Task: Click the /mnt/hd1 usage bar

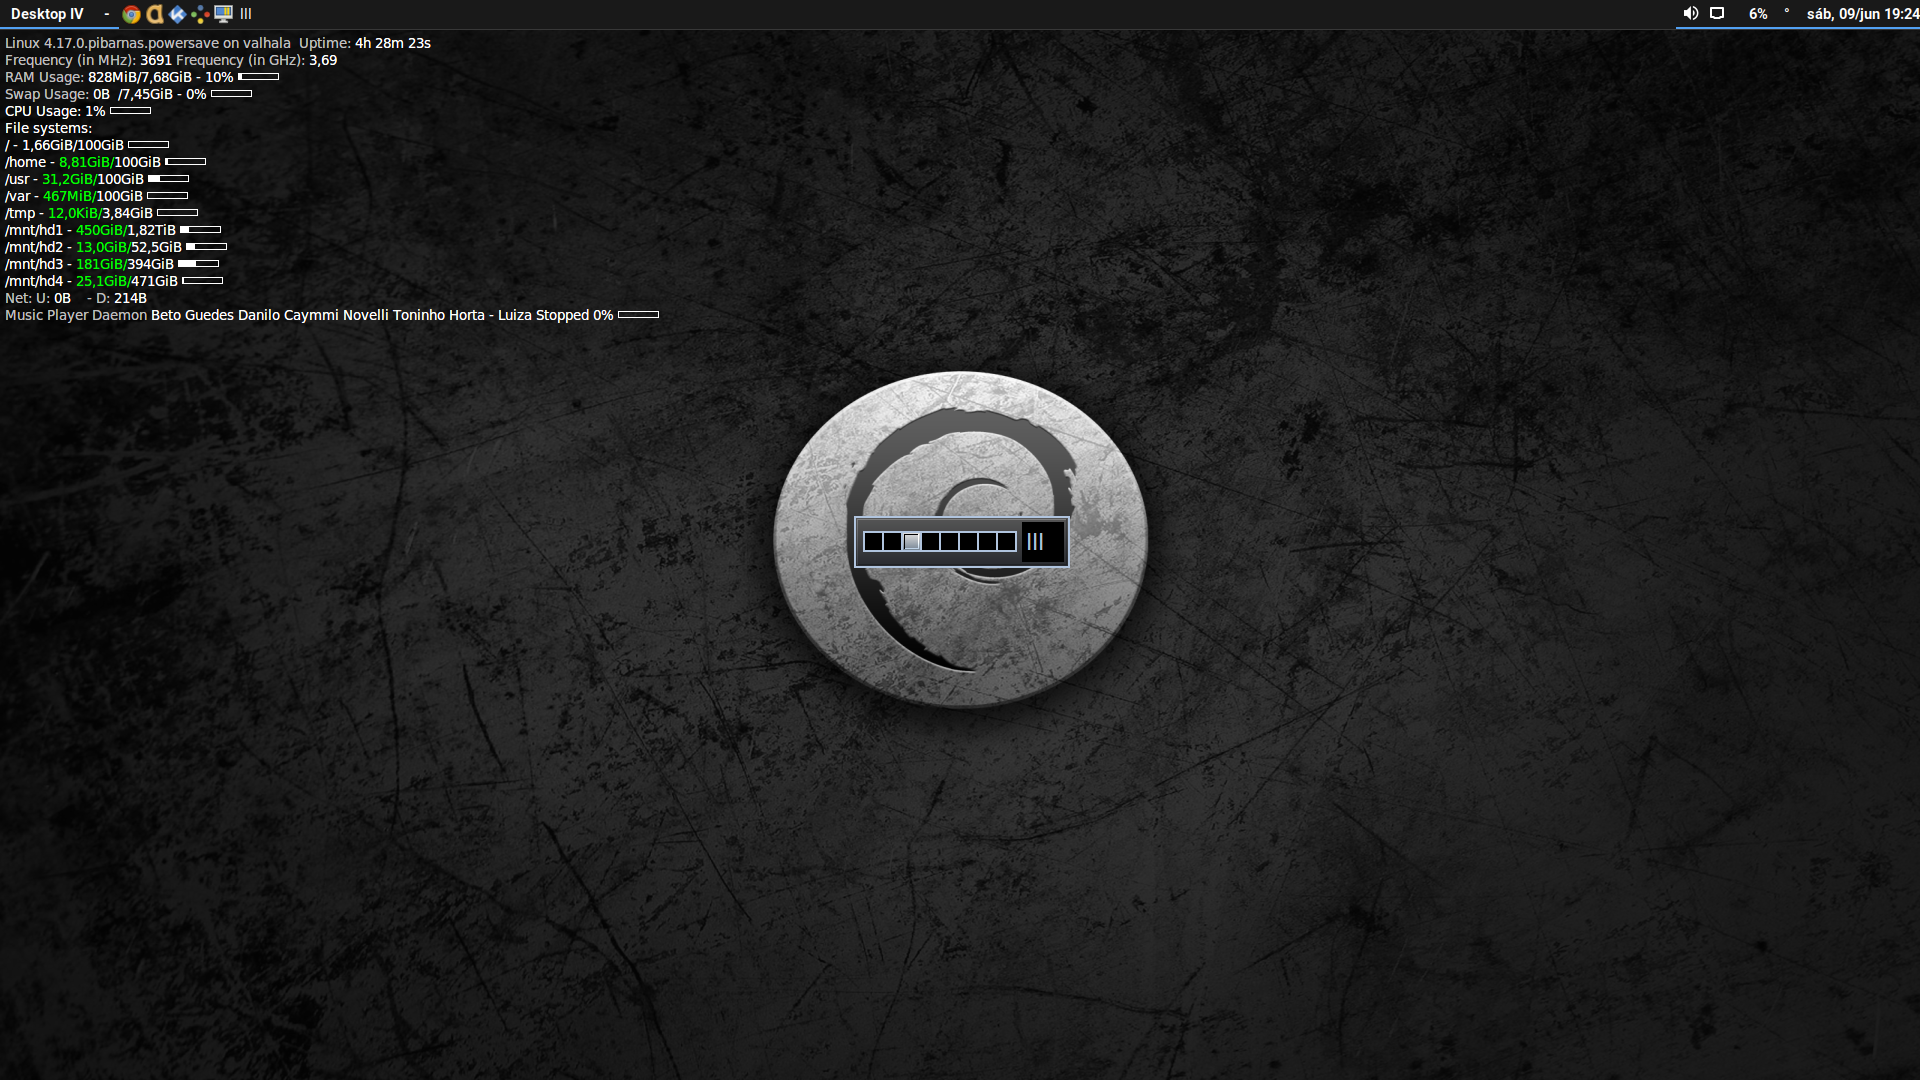Action: (200, 230)
